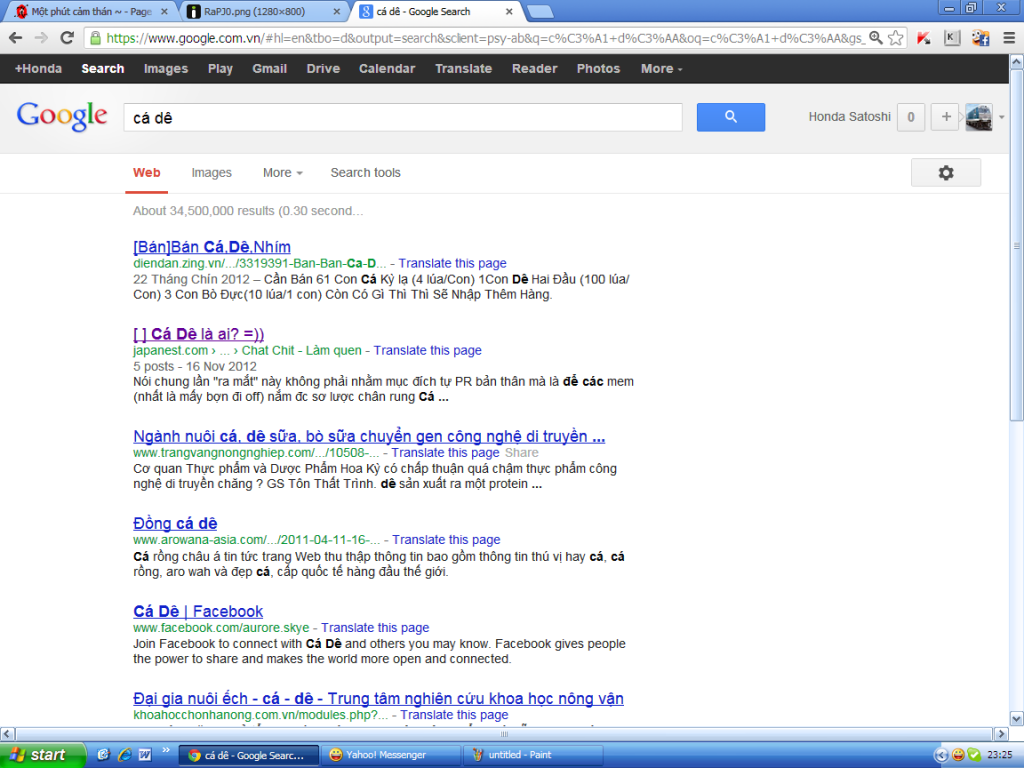Open the settings gear menu

click(x=945, y=173)
